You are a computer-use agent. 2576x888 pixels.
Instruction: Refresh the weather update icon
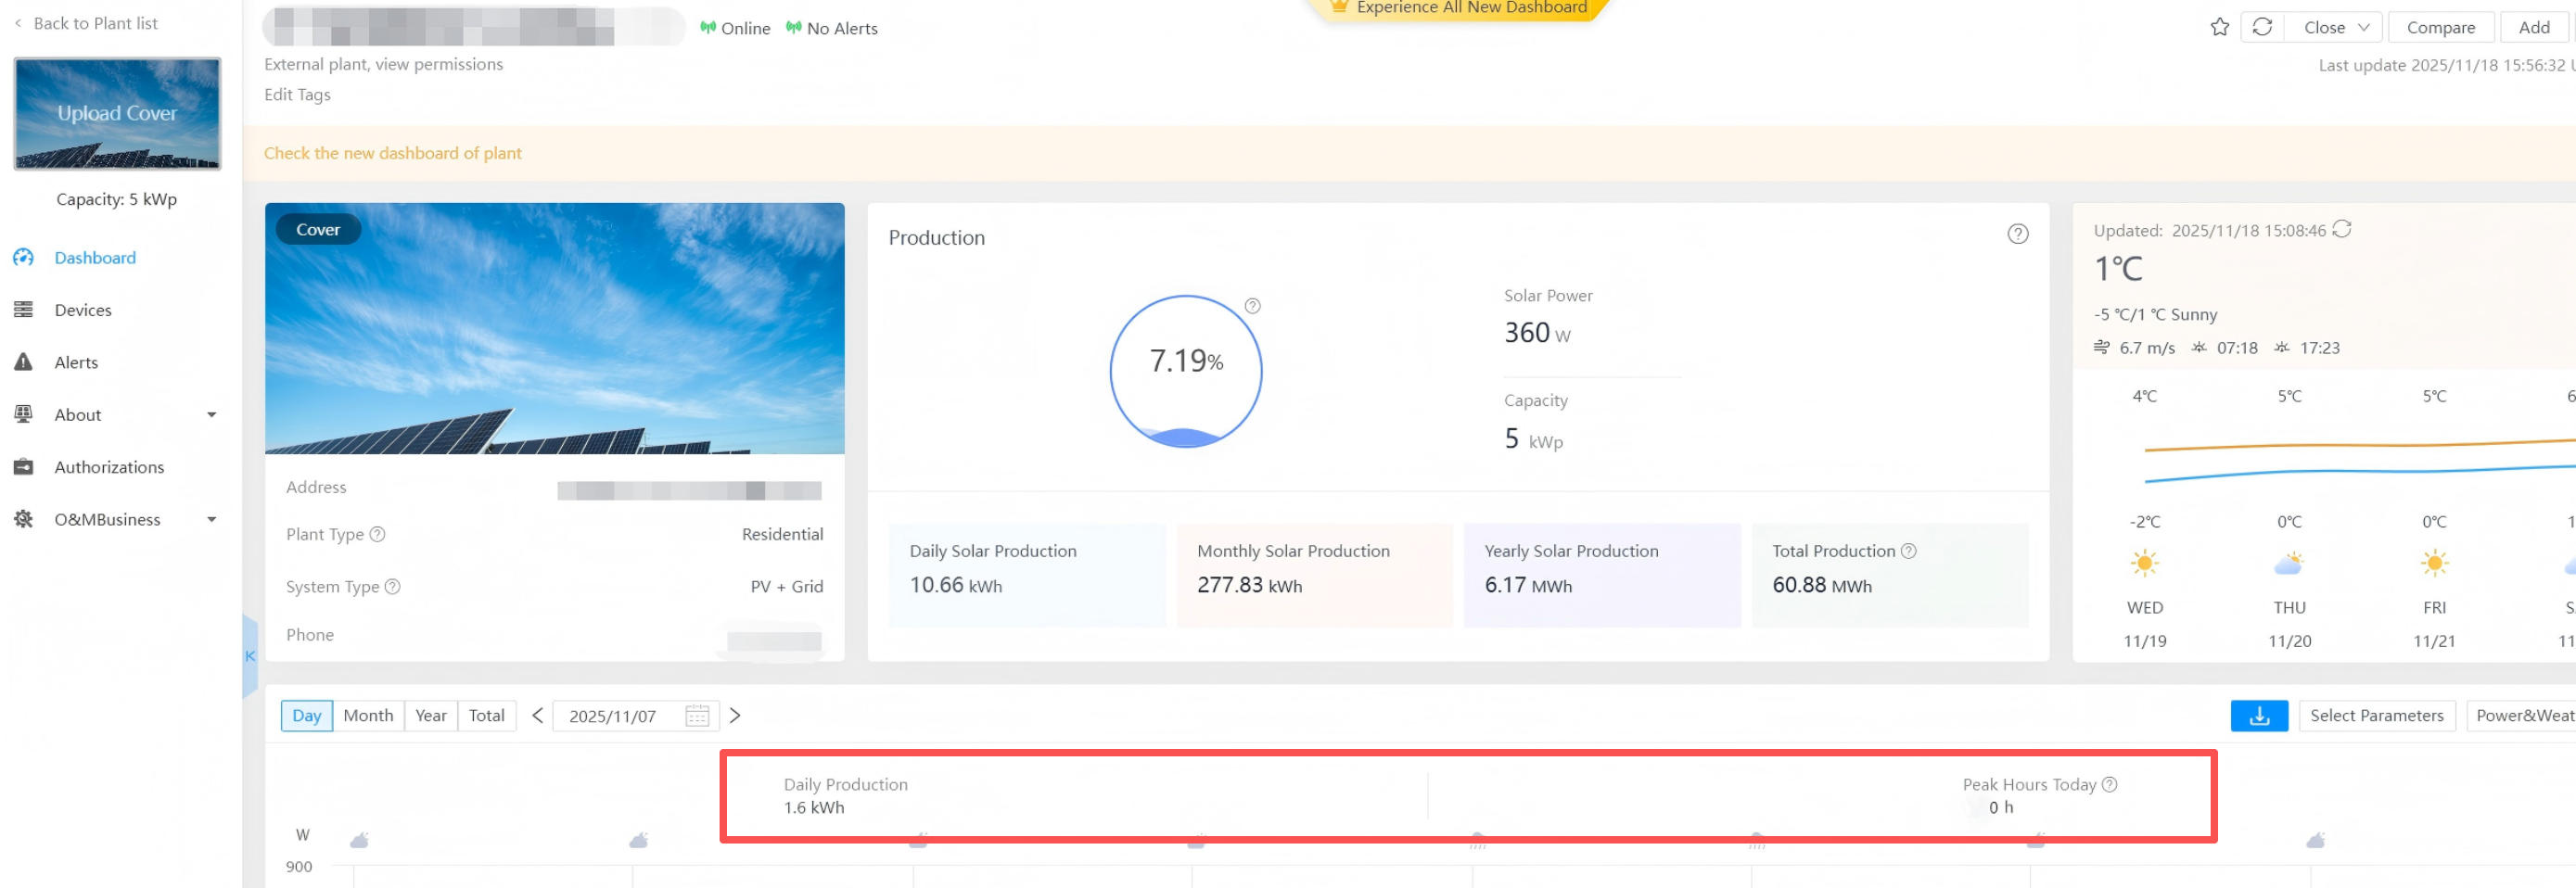(2341, 230)
